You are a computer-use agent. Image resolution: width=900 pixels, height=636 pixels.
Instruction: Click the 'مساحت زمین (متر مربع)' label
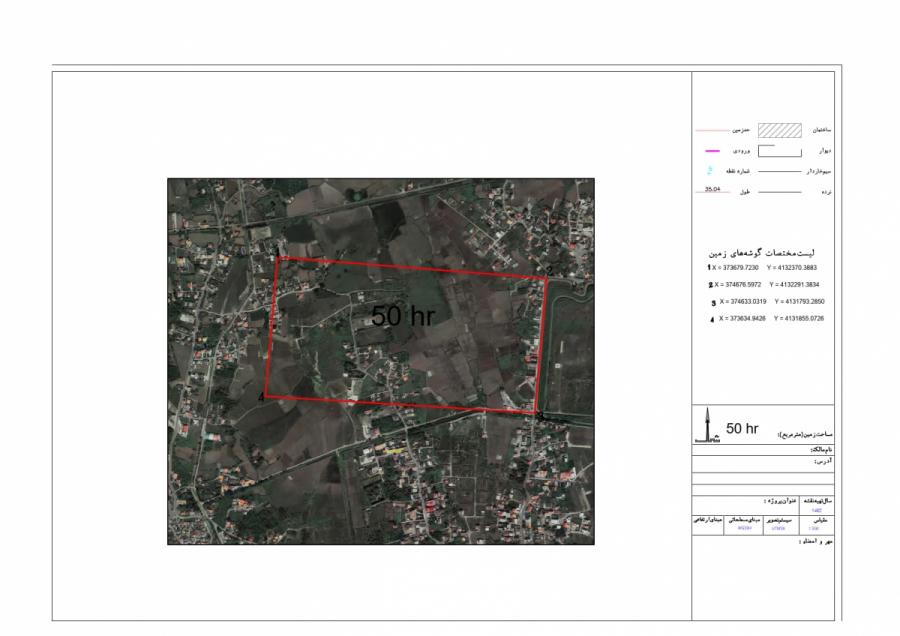tap(805, 435)
